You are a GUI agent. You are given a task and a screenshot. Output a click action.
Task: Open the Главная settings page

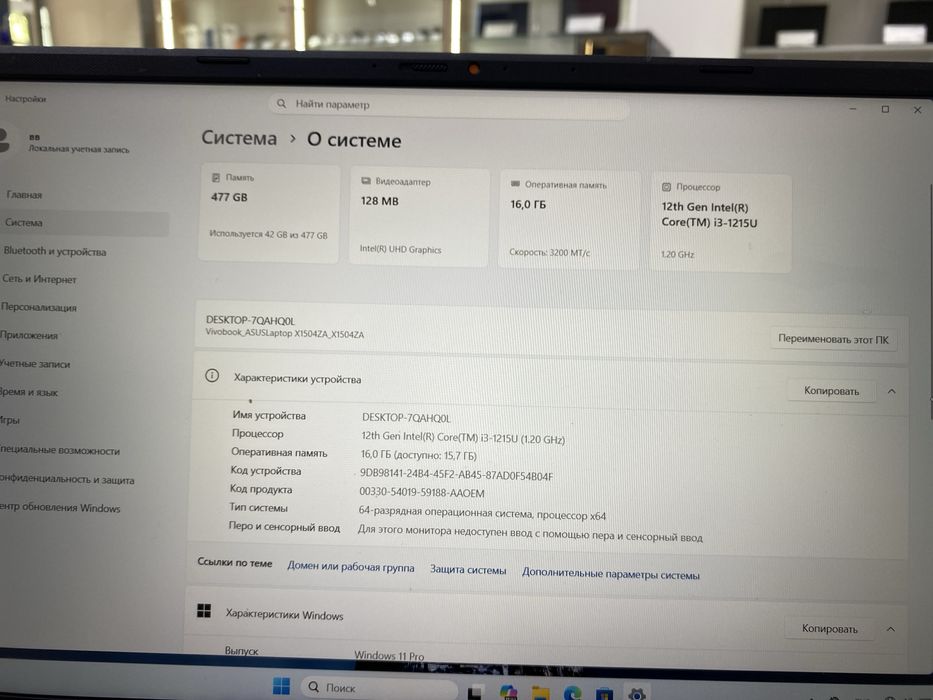click(24, 195)
